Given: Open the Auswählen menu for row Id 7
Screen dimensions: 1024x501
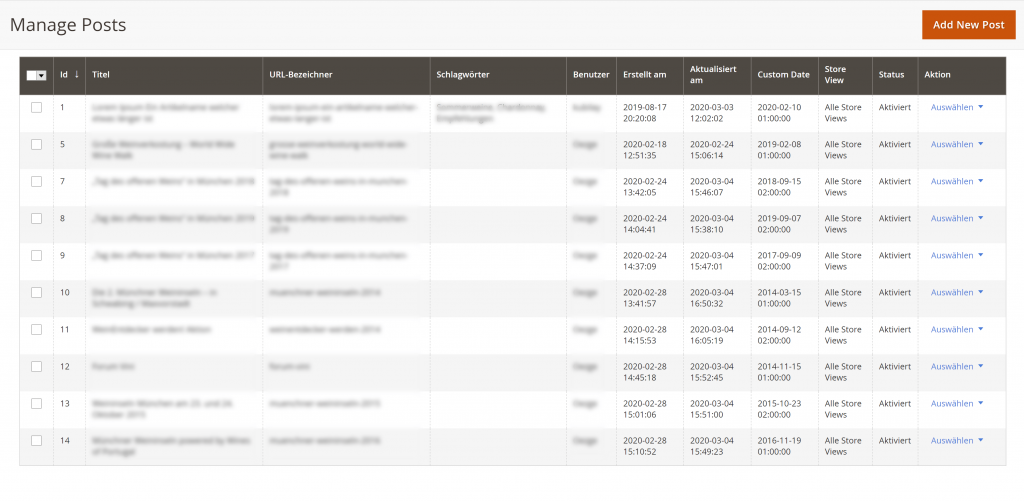Looking at the screenshot, I should [x=957, y=182].
